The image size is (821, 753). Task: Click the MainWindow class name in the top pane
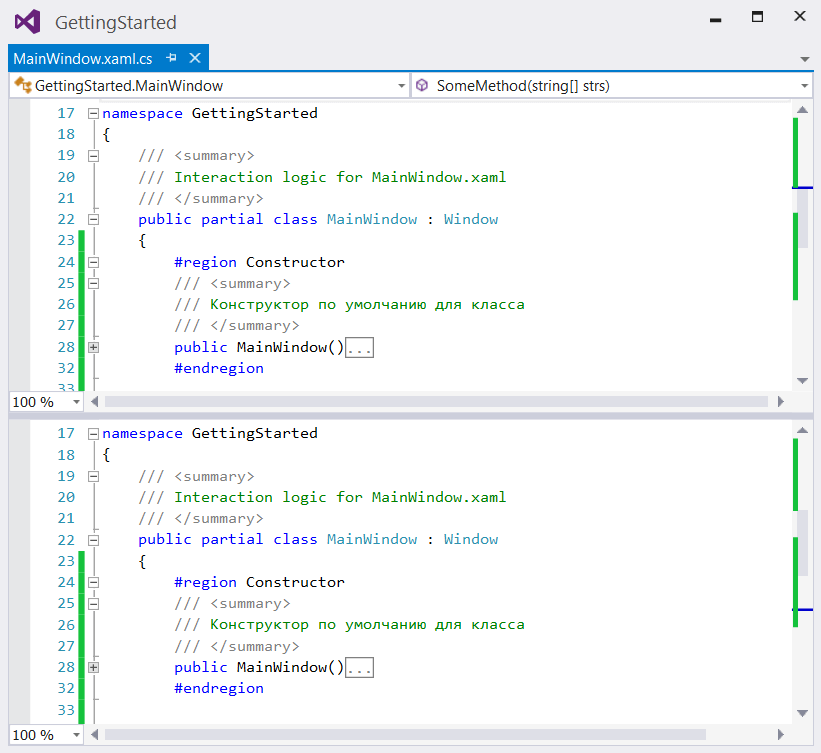pyautogui.click(x=371, y=219)
